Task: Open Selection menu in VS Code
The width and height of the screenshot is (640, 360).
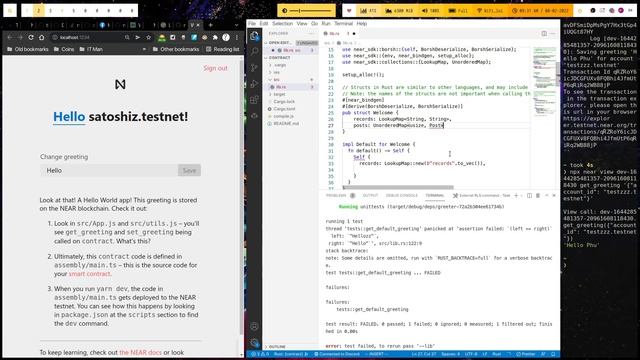Action: [x=282, y=24]
